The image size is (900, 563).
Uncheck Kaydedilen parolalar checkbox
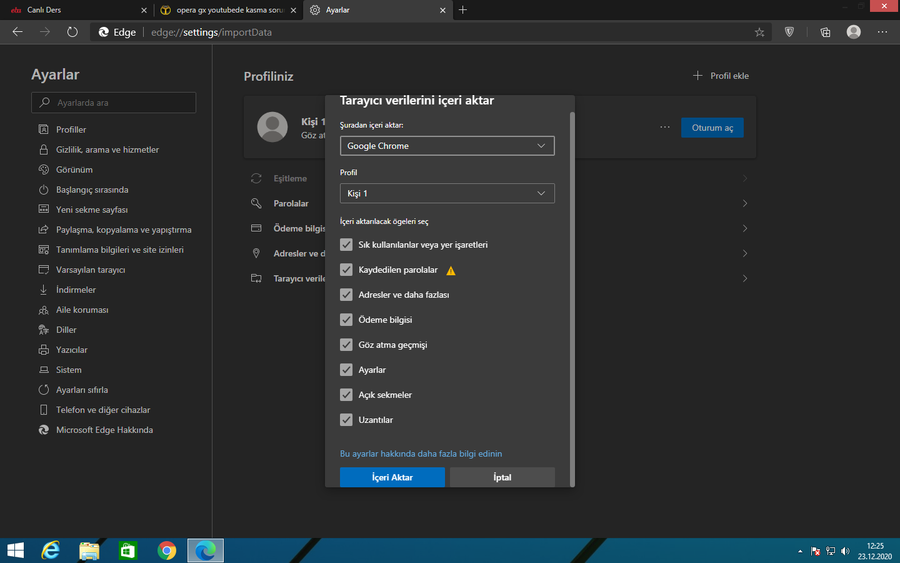pos(346,270)
